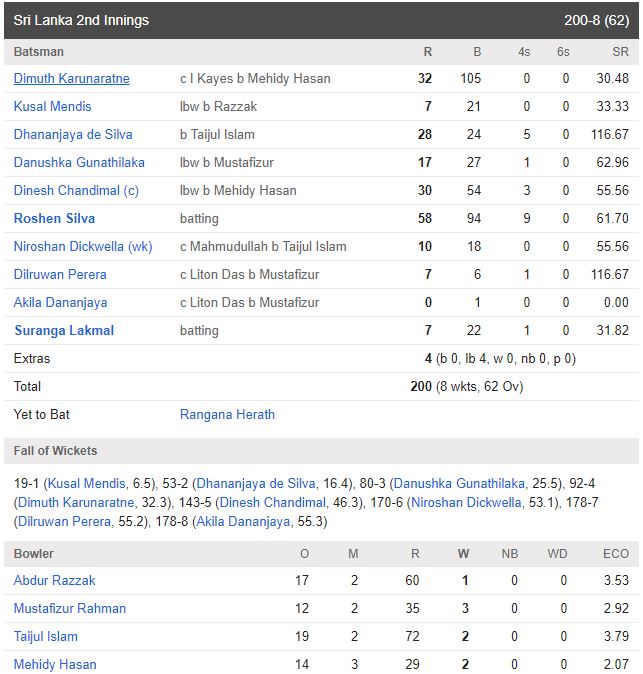643x674 pixels.
Task: Click Kusal Mendis in Fall of Wickets
Action: tap(86, 484)
